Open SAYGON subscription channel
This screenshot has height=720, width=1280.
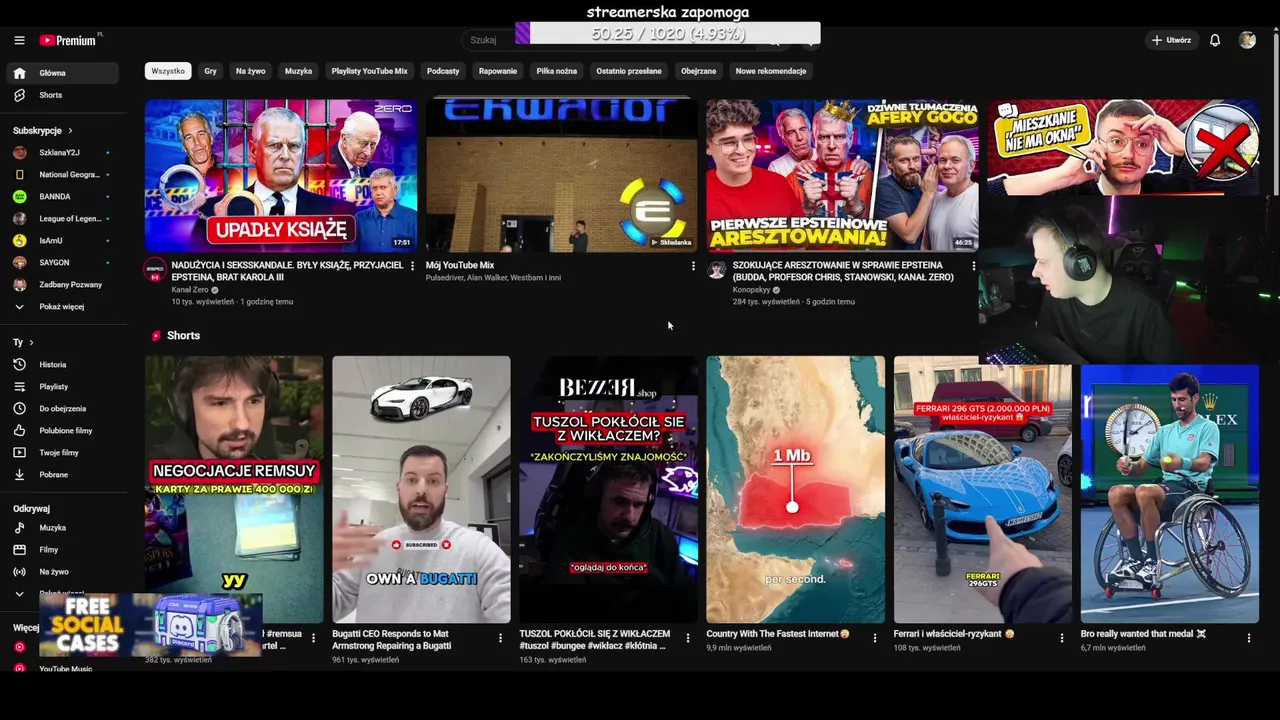tap(62, 263)
